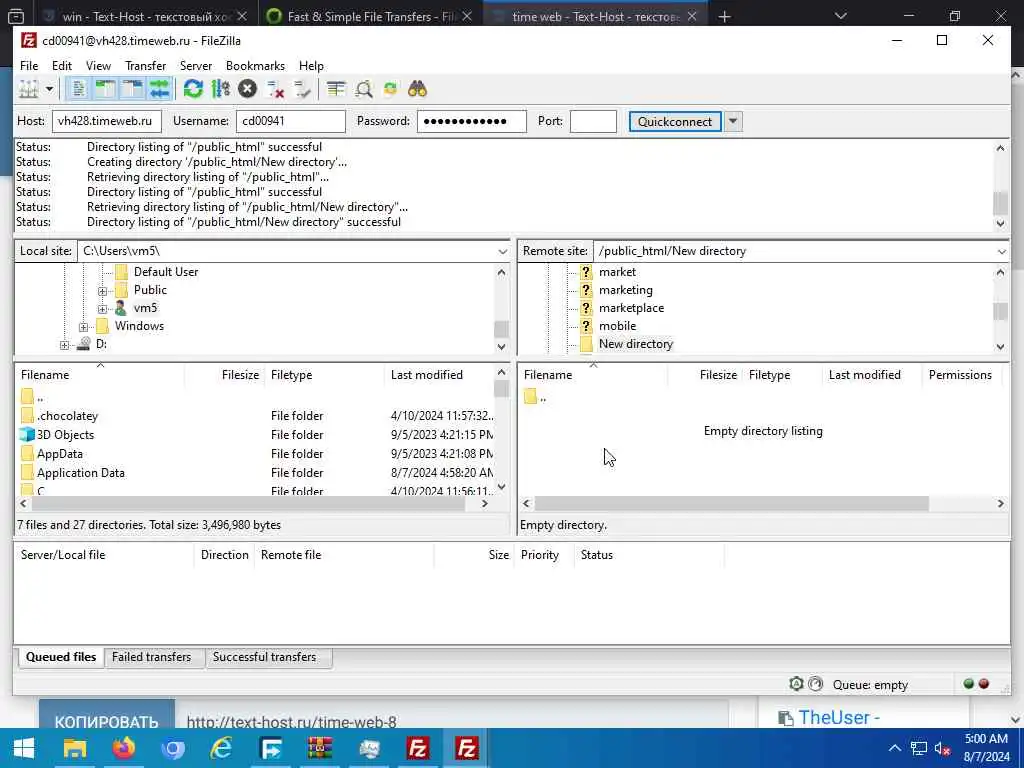Toggle transfer queue display
This screenshot has height=768, width=1024.
click(159, 89)
